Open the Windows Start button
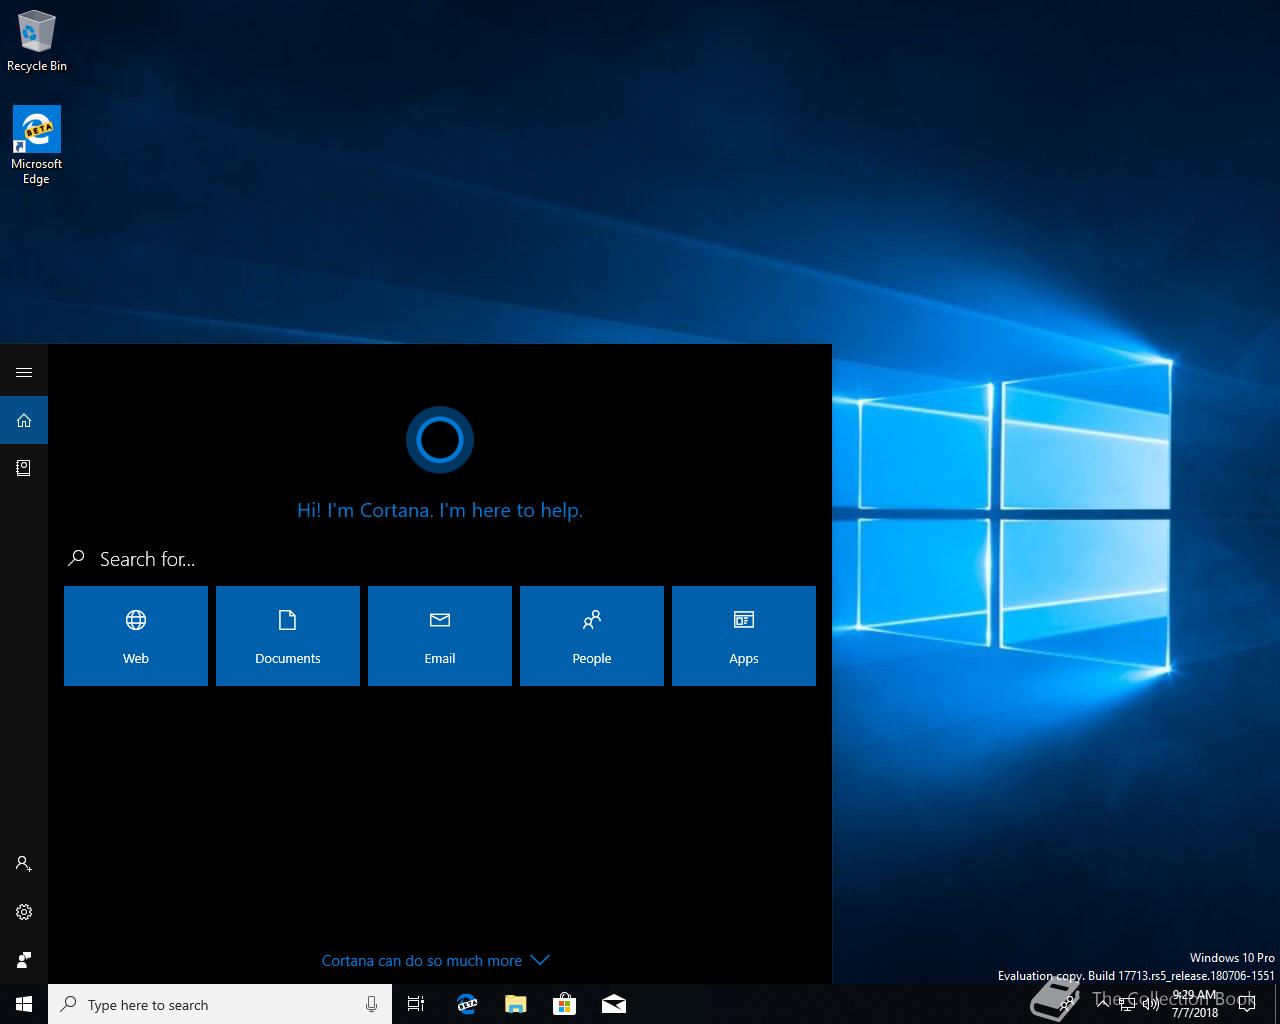 [x=24, y=1004]
